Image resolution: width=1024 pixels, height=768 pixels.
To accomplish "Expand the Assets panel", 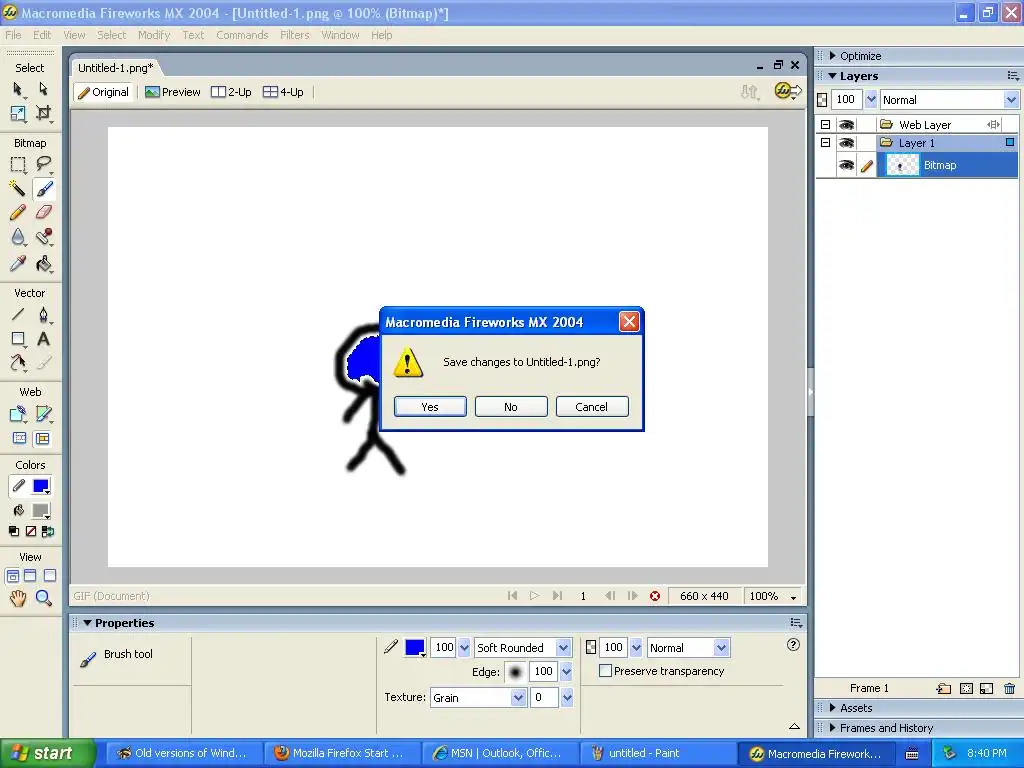I will [x=833, y=707].
